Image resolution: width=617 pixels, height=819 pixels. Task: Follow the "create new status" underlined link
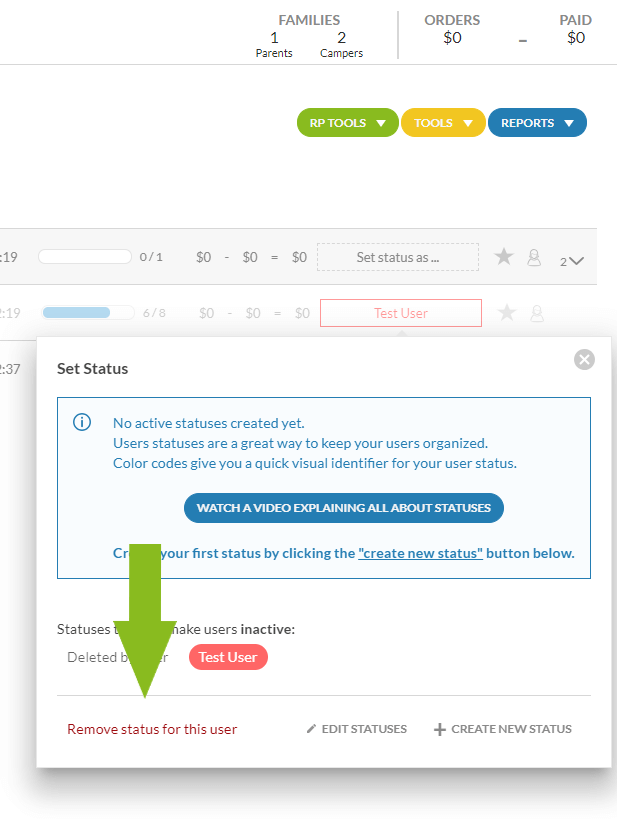[x=420, y=553]
